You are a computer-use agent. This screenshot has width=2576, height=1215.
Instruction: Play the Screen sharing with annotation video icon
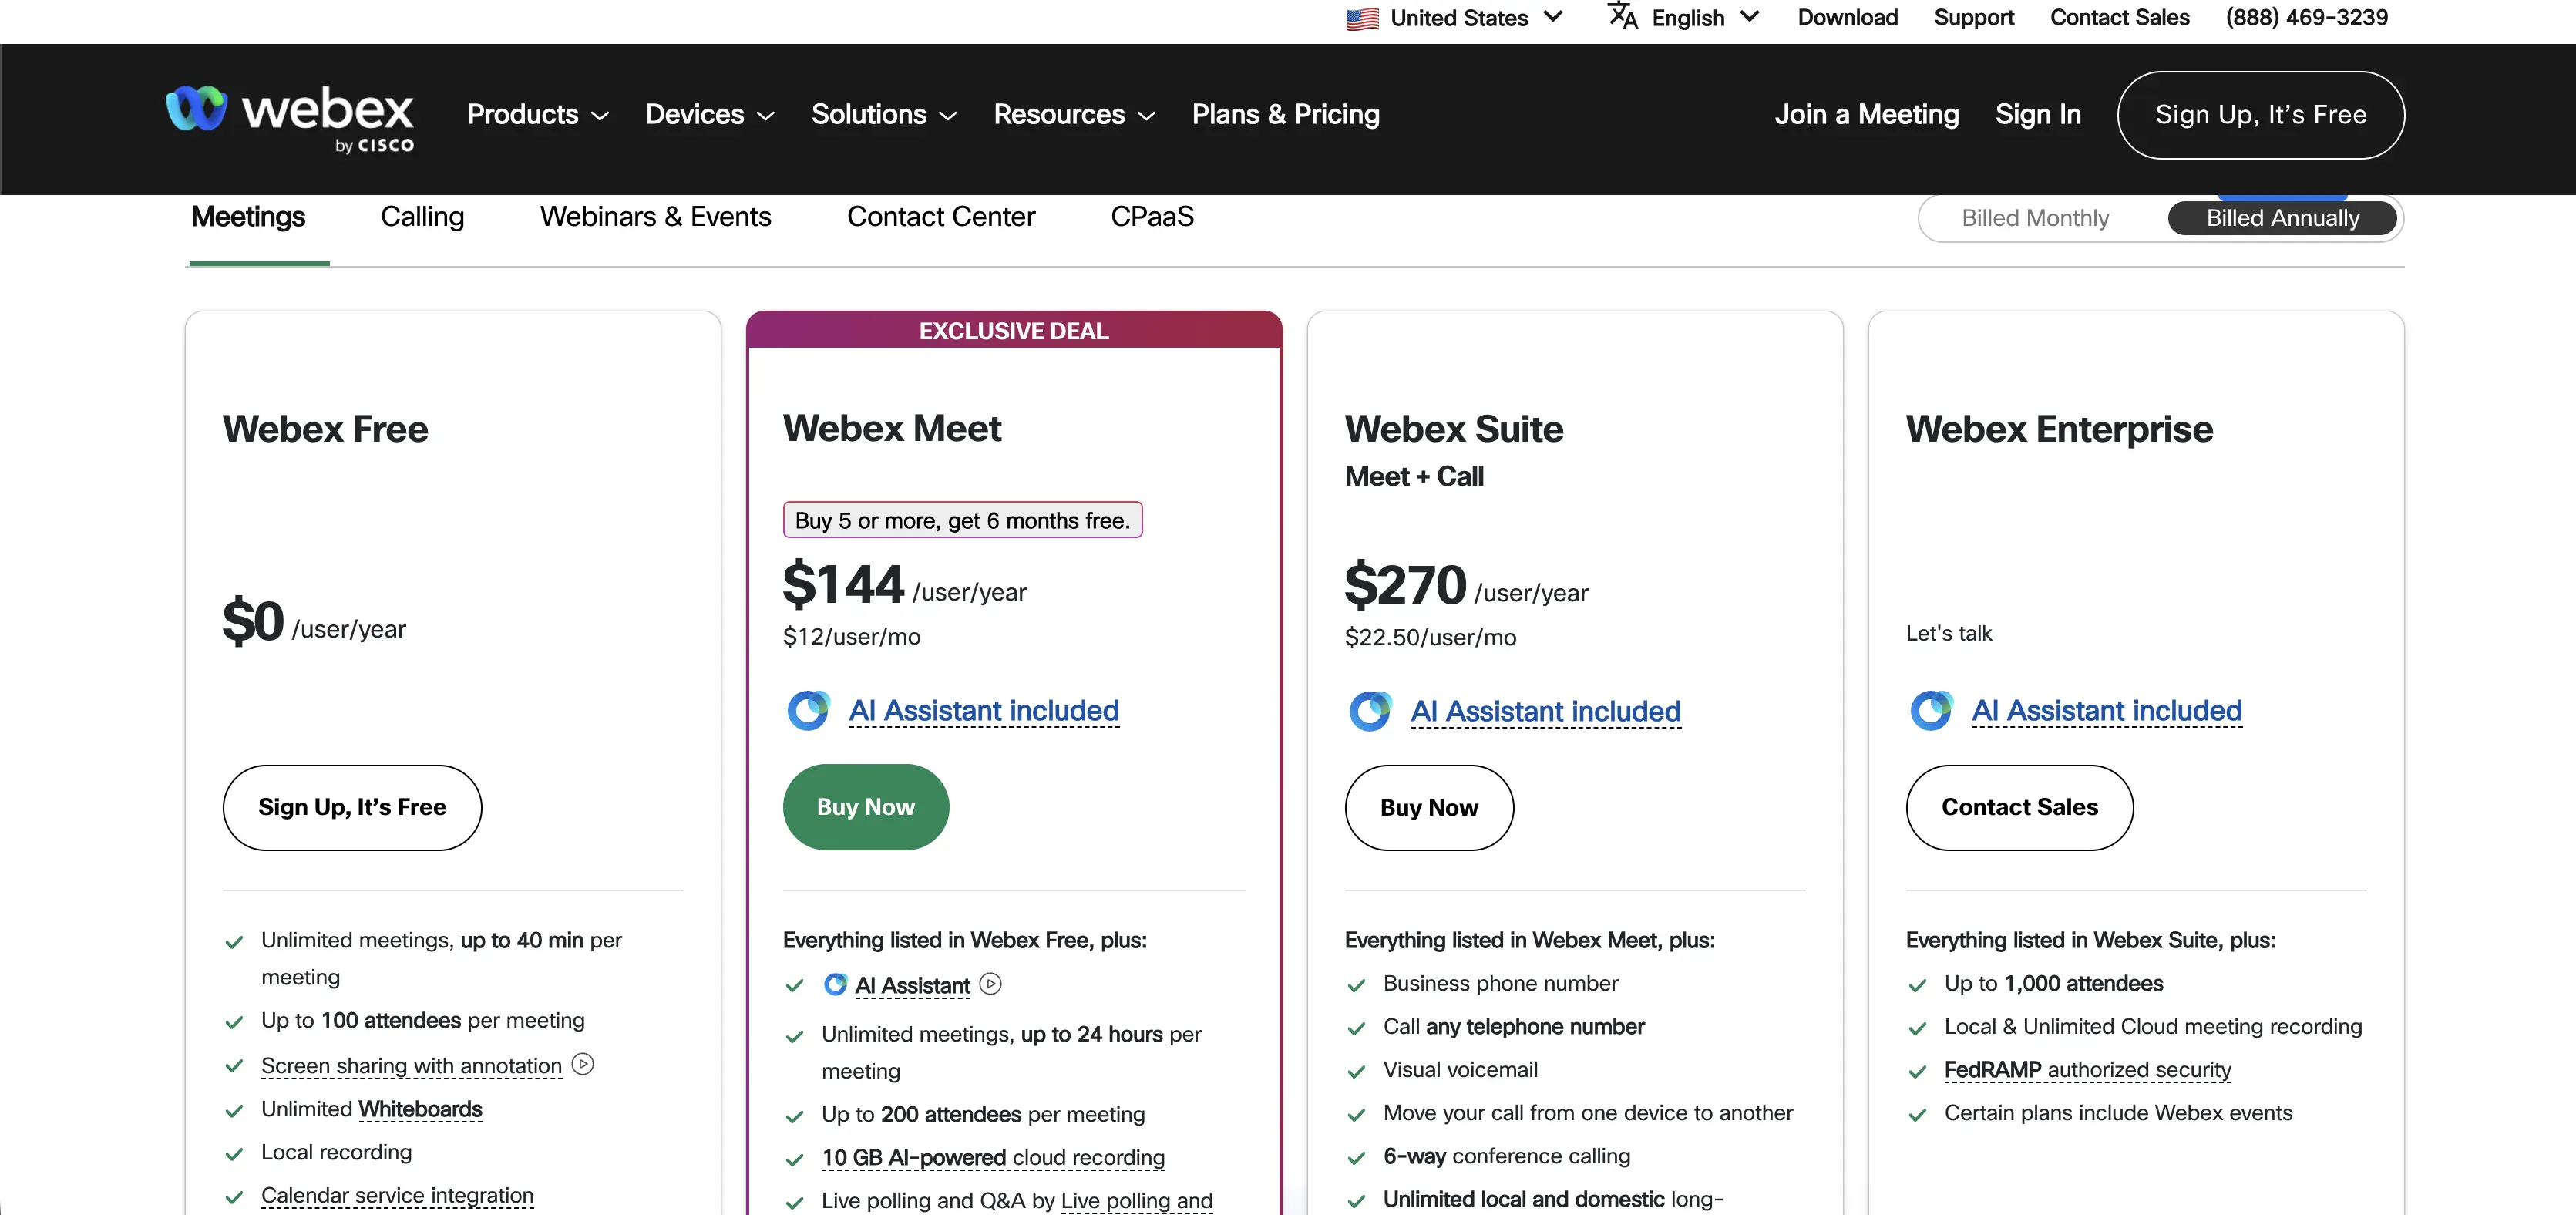point(583,1064)
